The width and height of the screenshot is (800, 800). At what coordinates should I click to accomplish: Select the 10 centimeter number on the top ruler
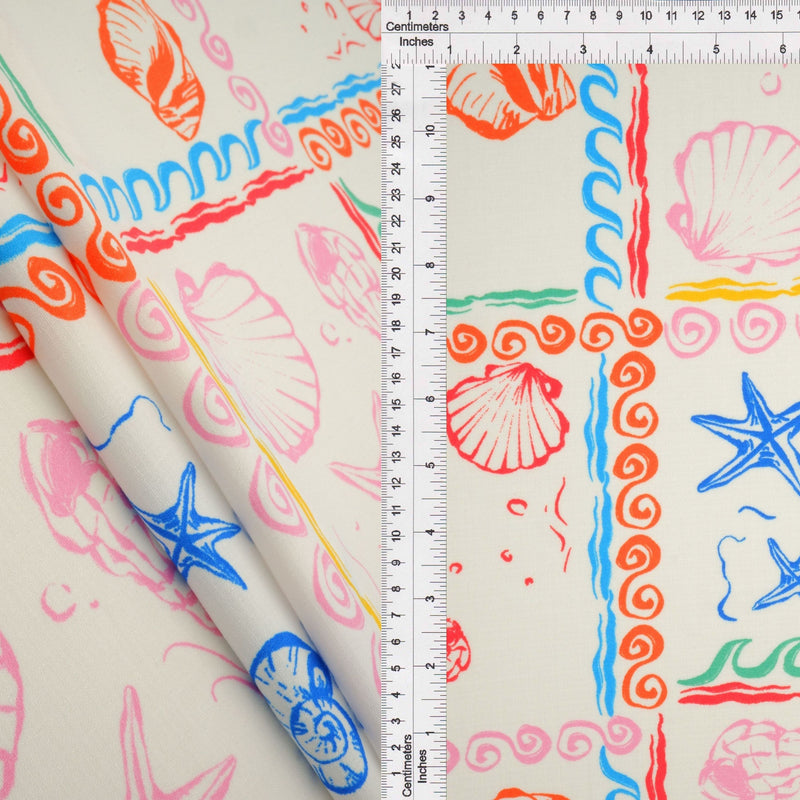click(645, 15)
